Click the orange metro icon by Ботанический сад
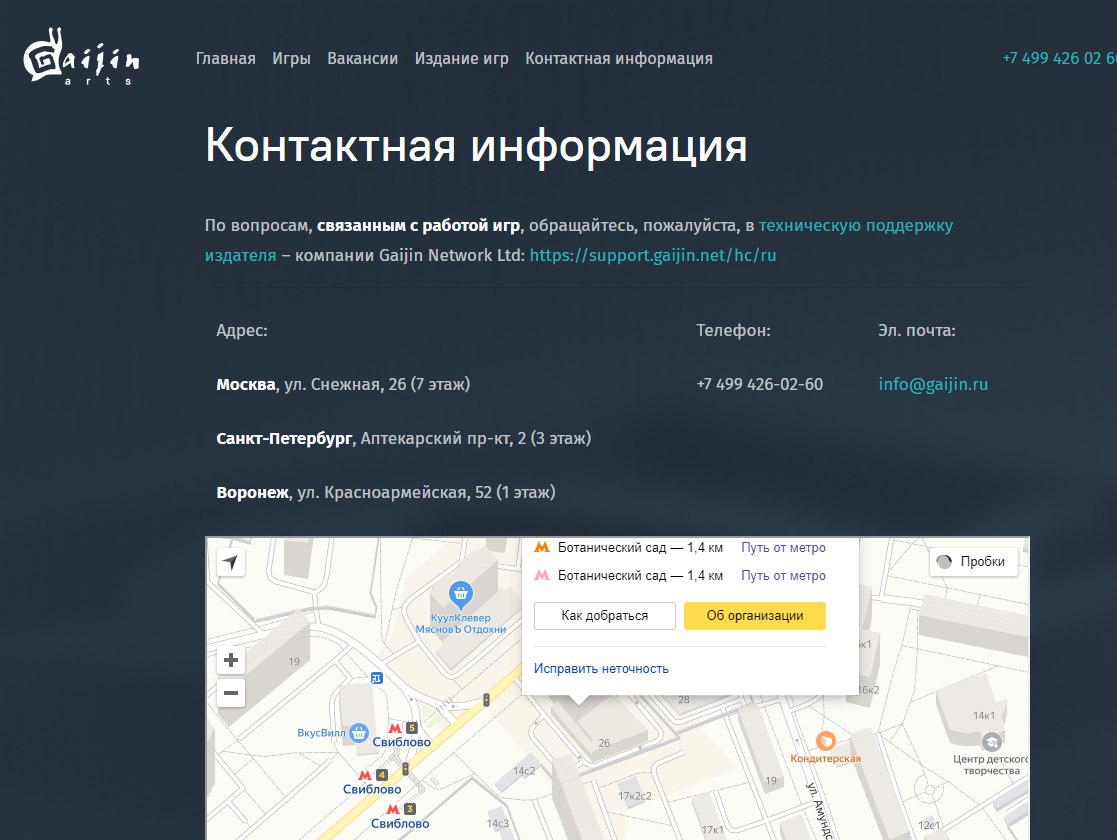Screen dimensions: 1117x840 [542, 547]
